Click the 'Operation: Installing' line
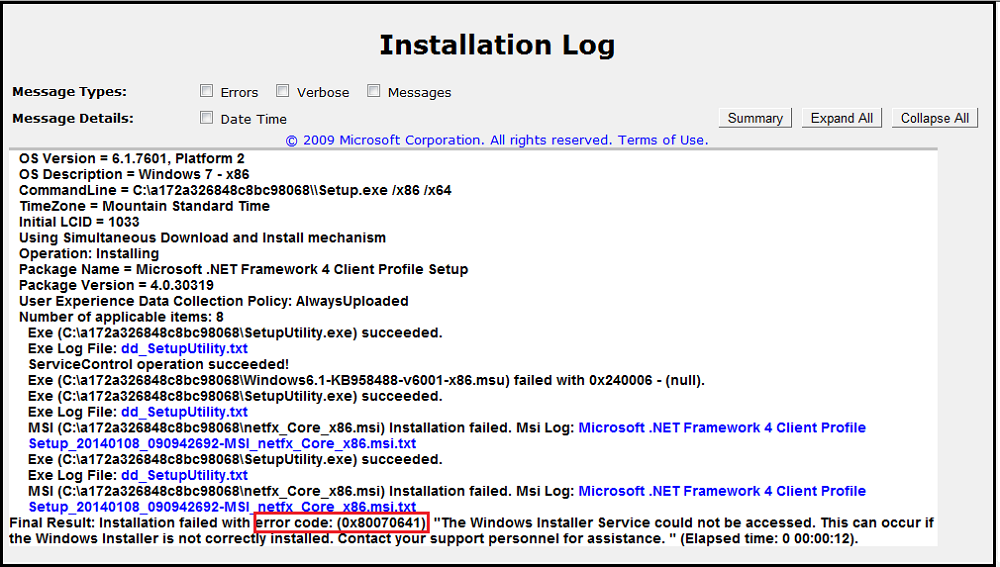This screenshot has height=567, width=1000. tap(89, 254)
